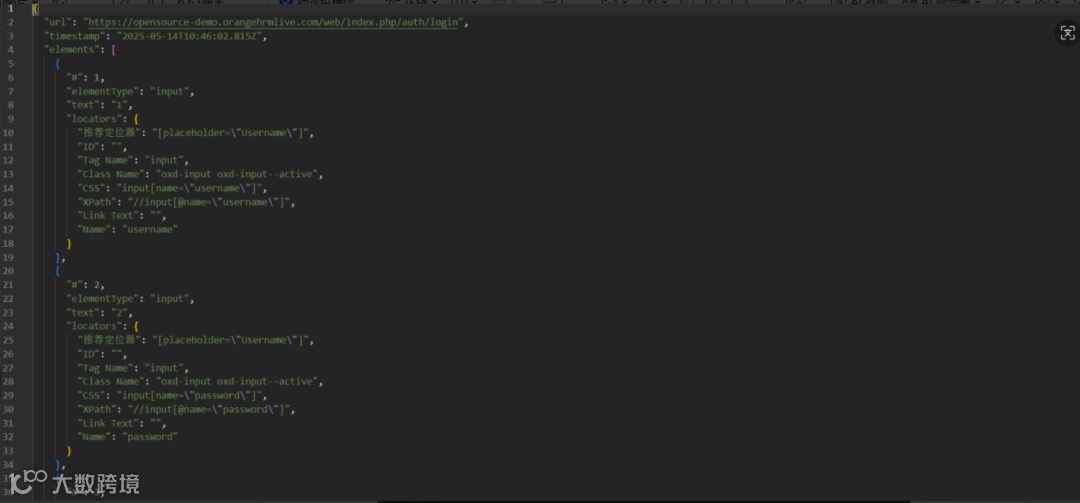This screenshot has width=1080, height=503.
Task: Click the "#": 2 entry on line 21
Action: point(85,285)
